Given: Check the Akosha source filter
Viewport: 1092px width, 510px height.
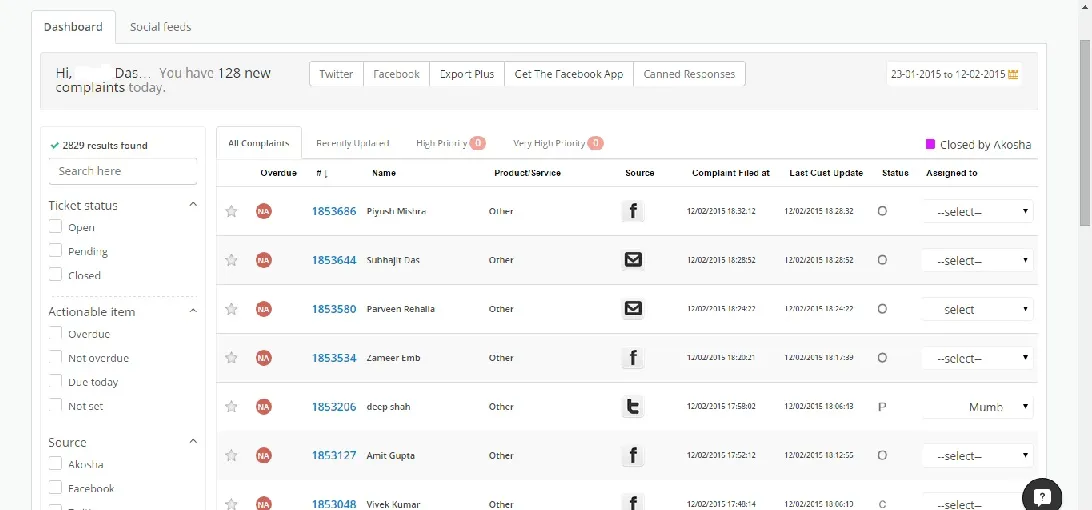Looking at the screenshot, I should pyautogui.click(x=56, y=464).
